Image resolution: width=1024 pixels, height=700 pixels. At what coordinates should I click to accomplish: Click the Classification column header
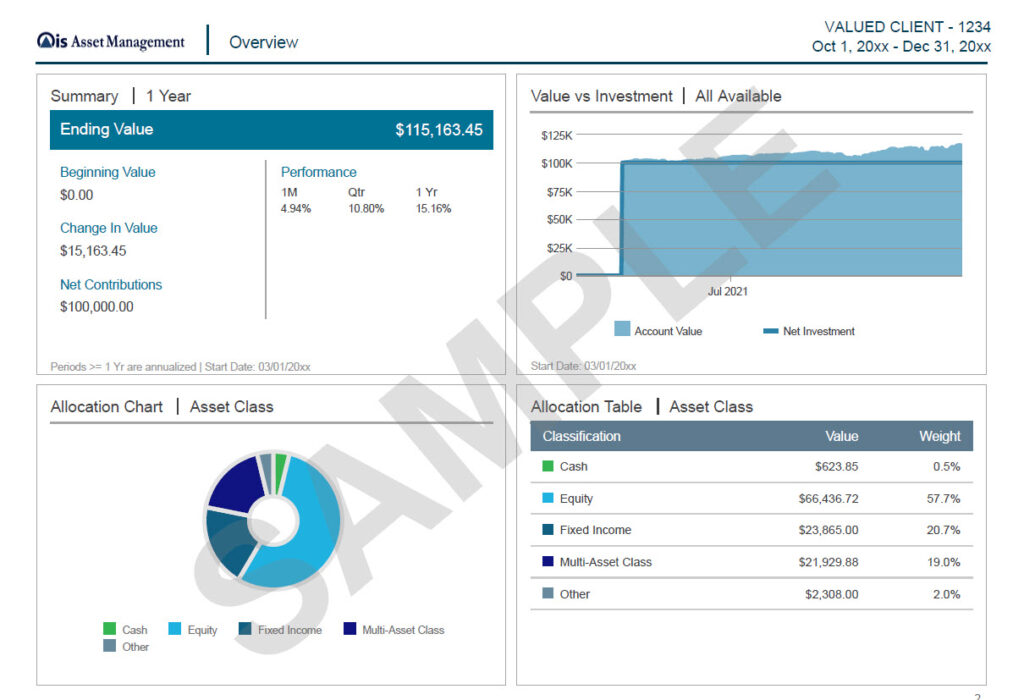pyautogui.click(x=581, y=436)
